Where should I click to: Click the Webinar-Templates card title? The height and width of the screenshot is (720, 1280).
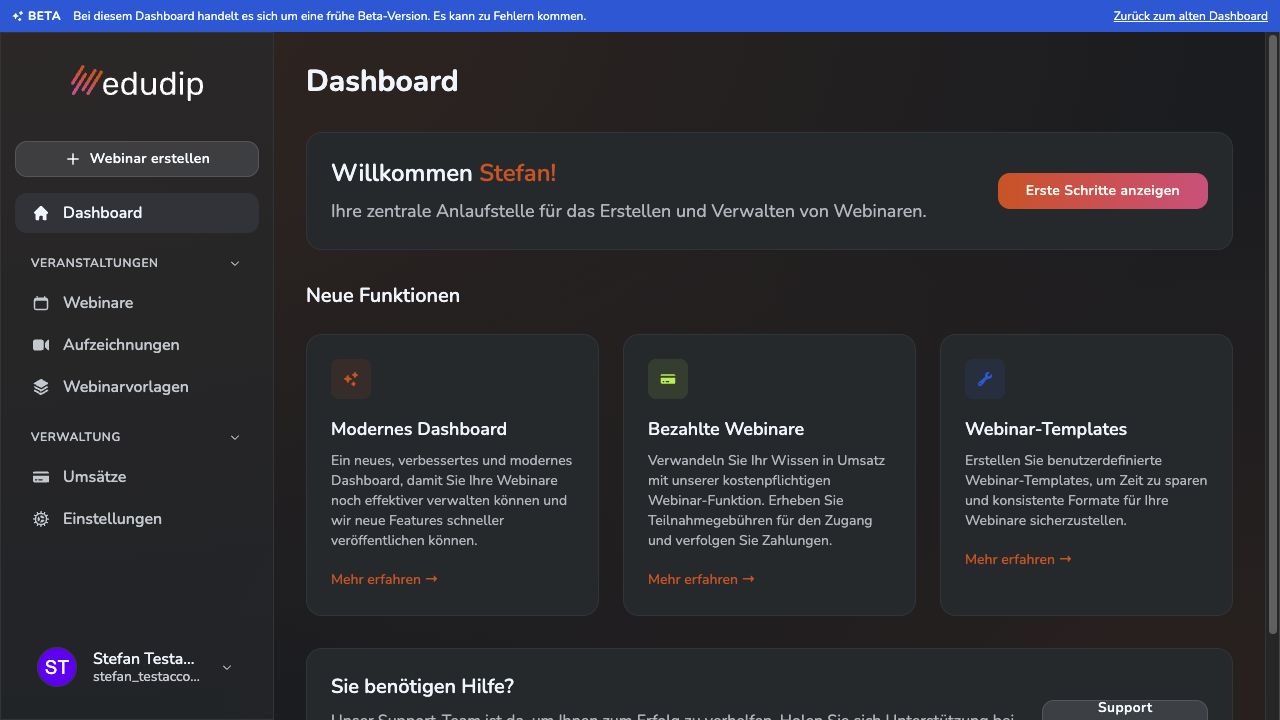tap(1046, 429)
